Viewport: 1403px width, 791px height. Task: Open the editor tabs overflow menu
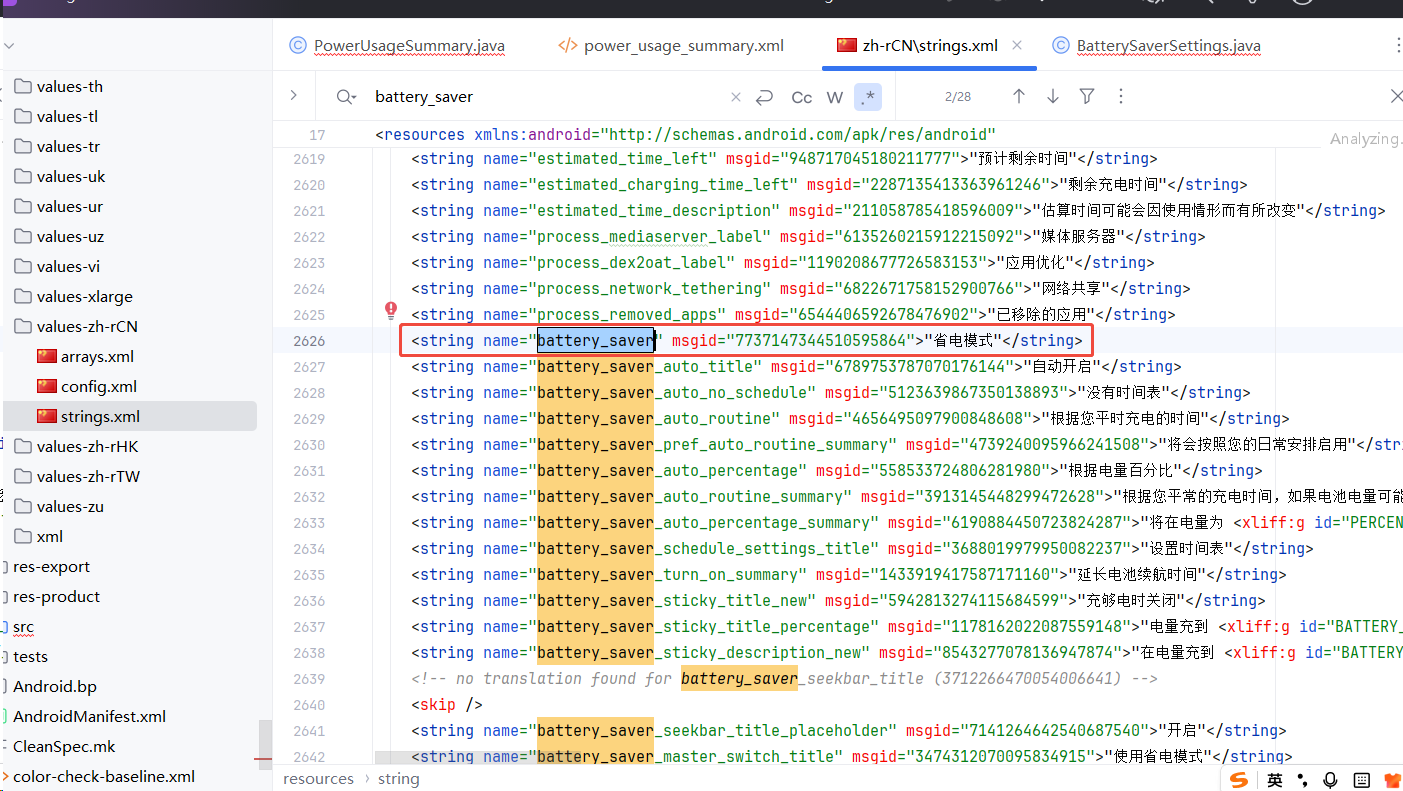click(1397, 45)
